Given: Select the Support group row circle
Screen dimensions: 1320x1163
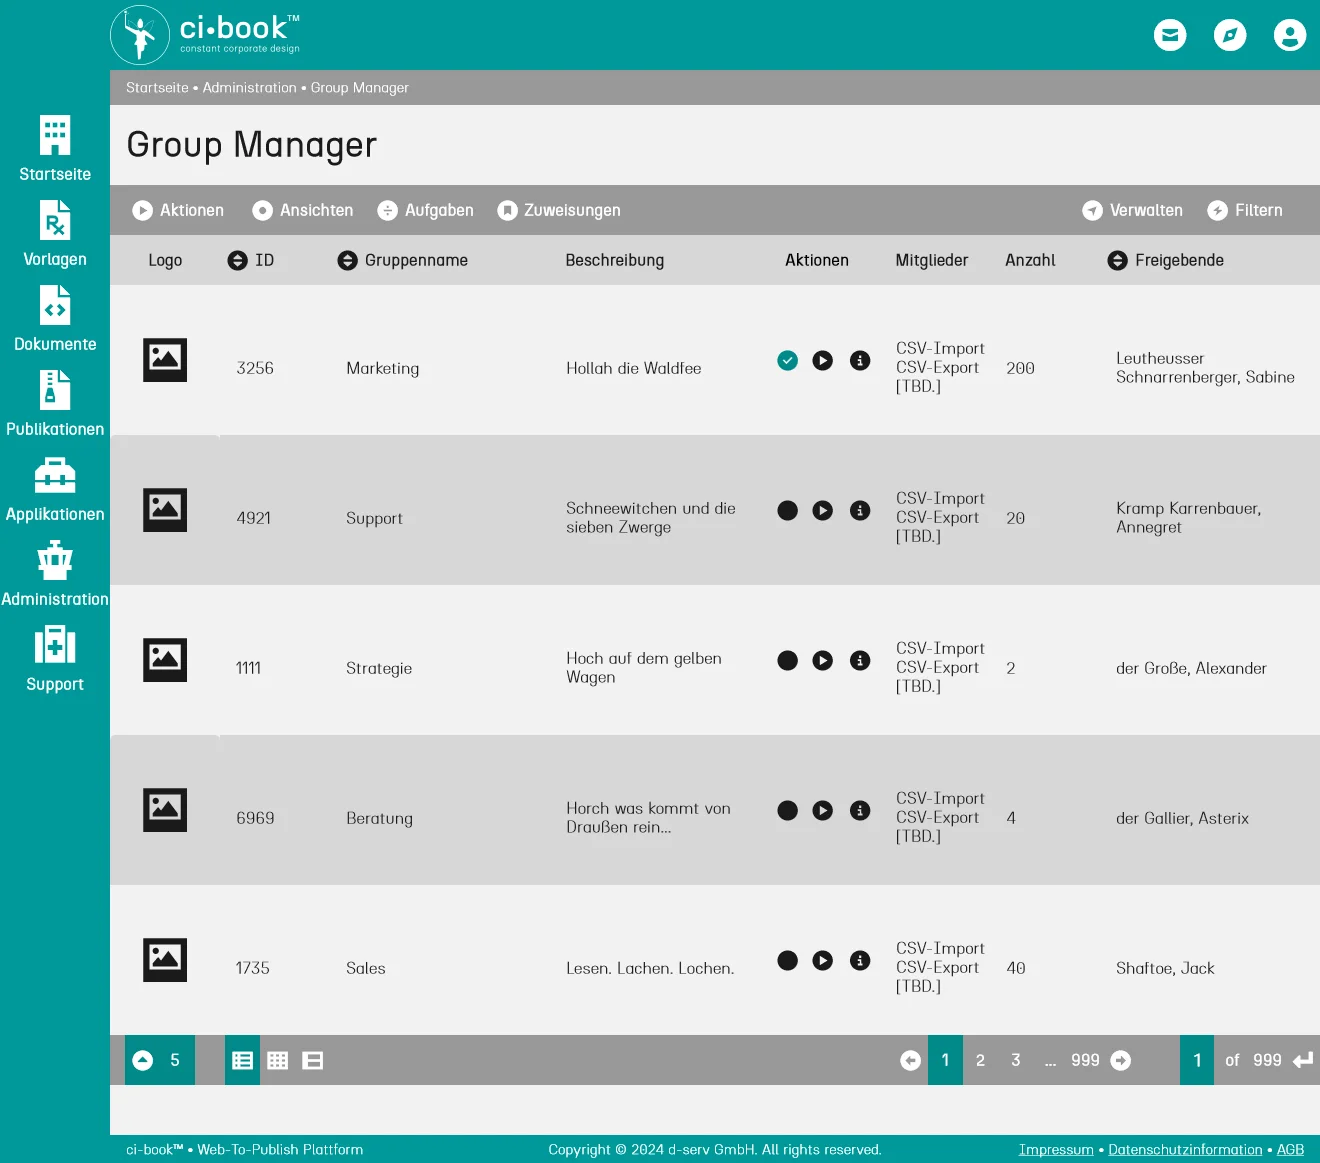Looking at the screenshot, I should click(788, 510).
